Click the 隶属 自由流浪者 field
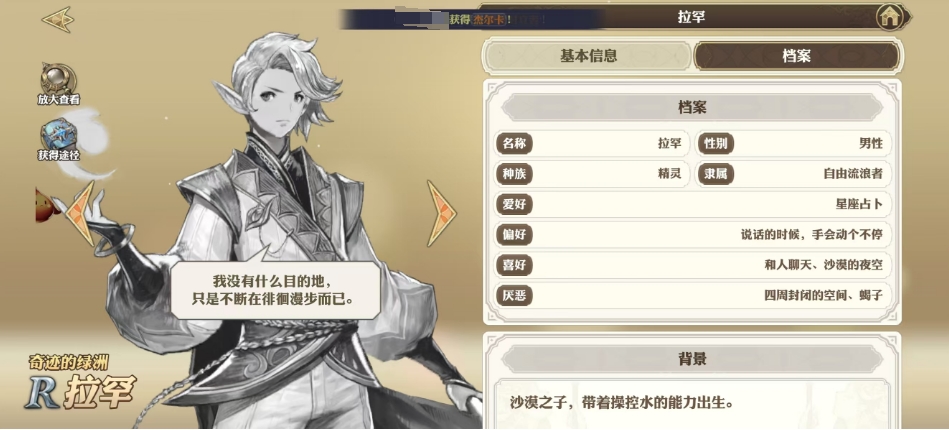The width and height of the screenshot is (949, 430). [793, 174]
